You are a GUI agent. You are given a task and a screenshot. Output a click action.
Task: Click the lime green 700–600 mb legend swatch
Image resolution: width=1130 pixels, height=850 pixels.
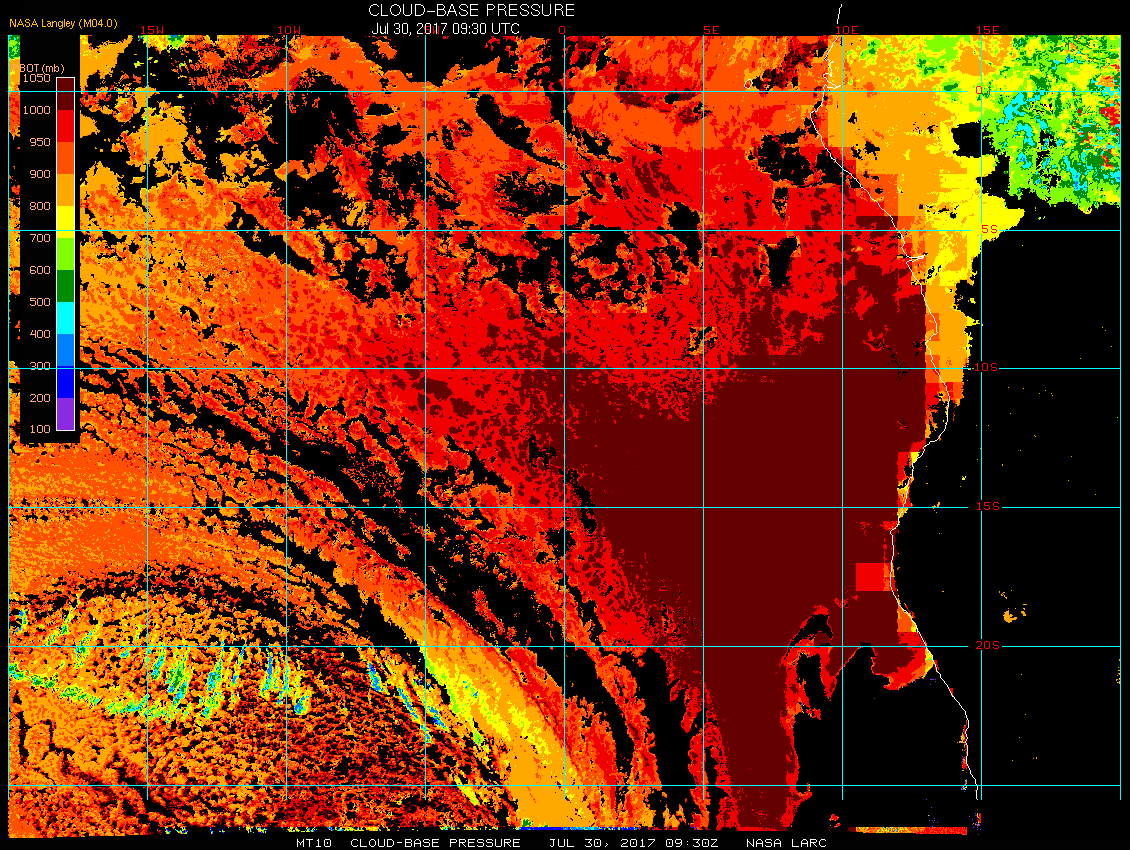tap(66, 254)
